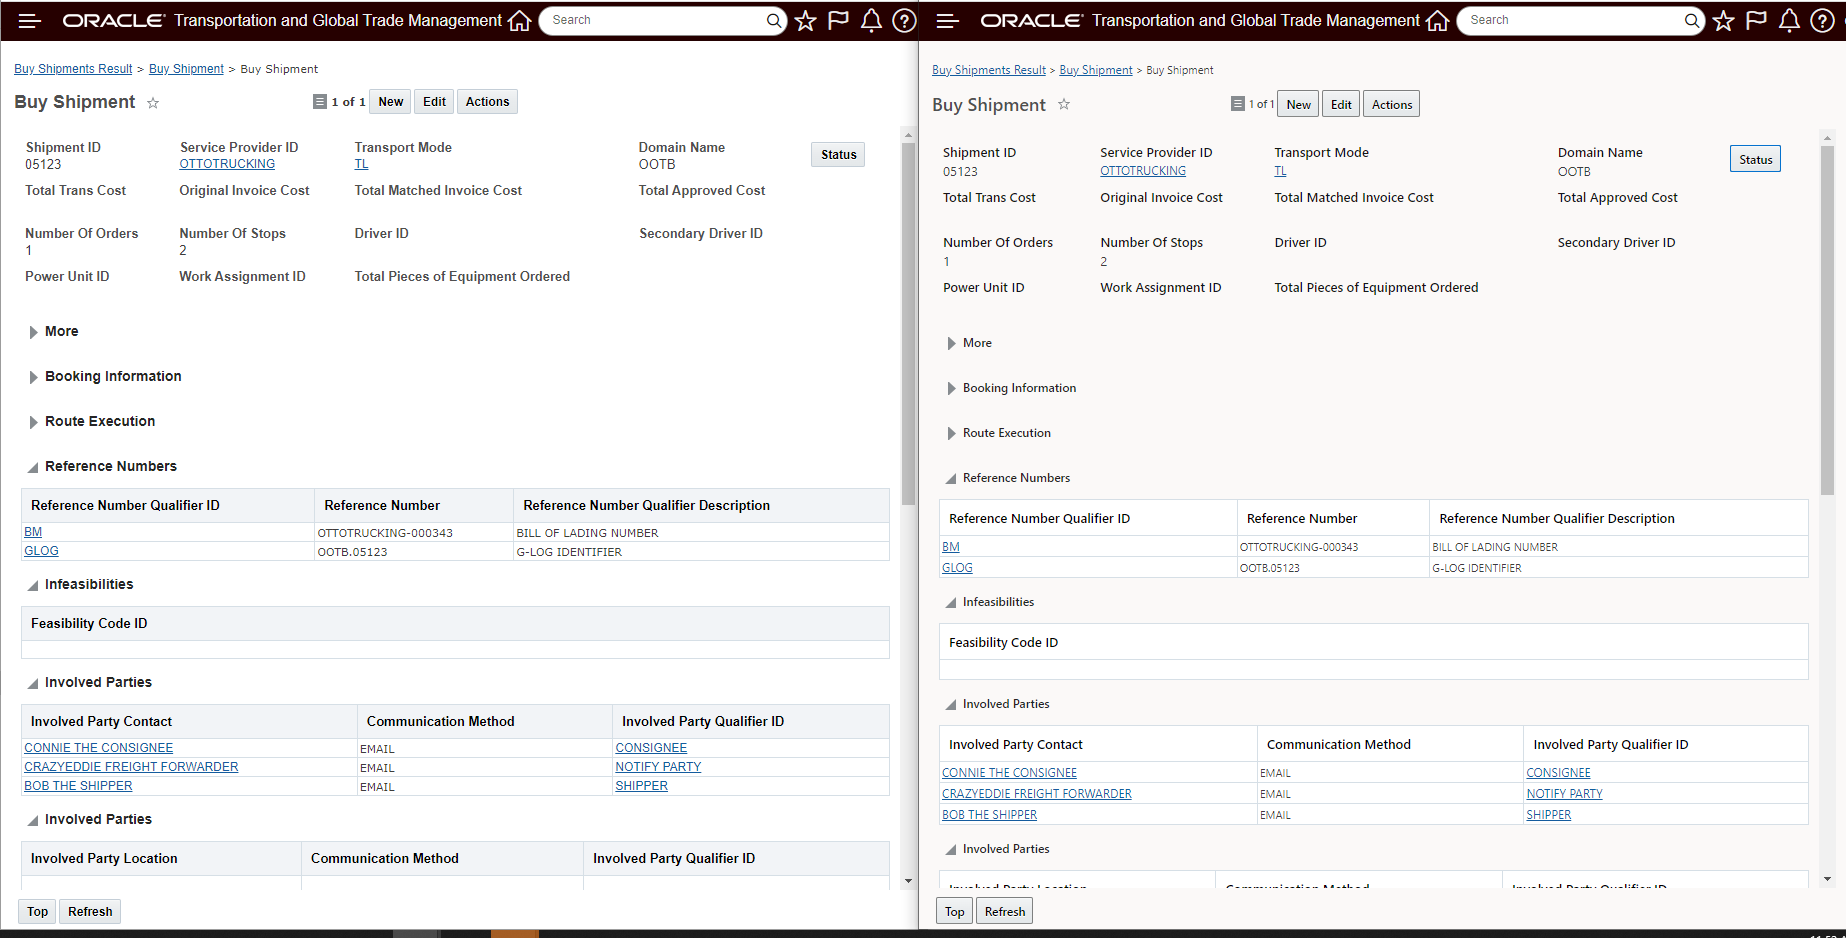Click the flag icon in the header
1846x938 pixels.
pyautogui.click(x=838, y=20)
